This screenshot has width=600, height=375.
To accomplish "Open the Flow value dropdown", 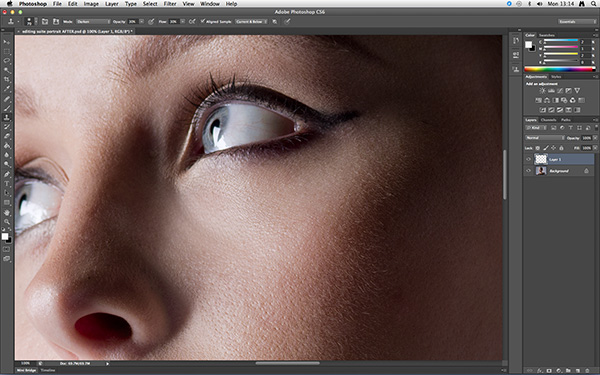I will point(183,21).
